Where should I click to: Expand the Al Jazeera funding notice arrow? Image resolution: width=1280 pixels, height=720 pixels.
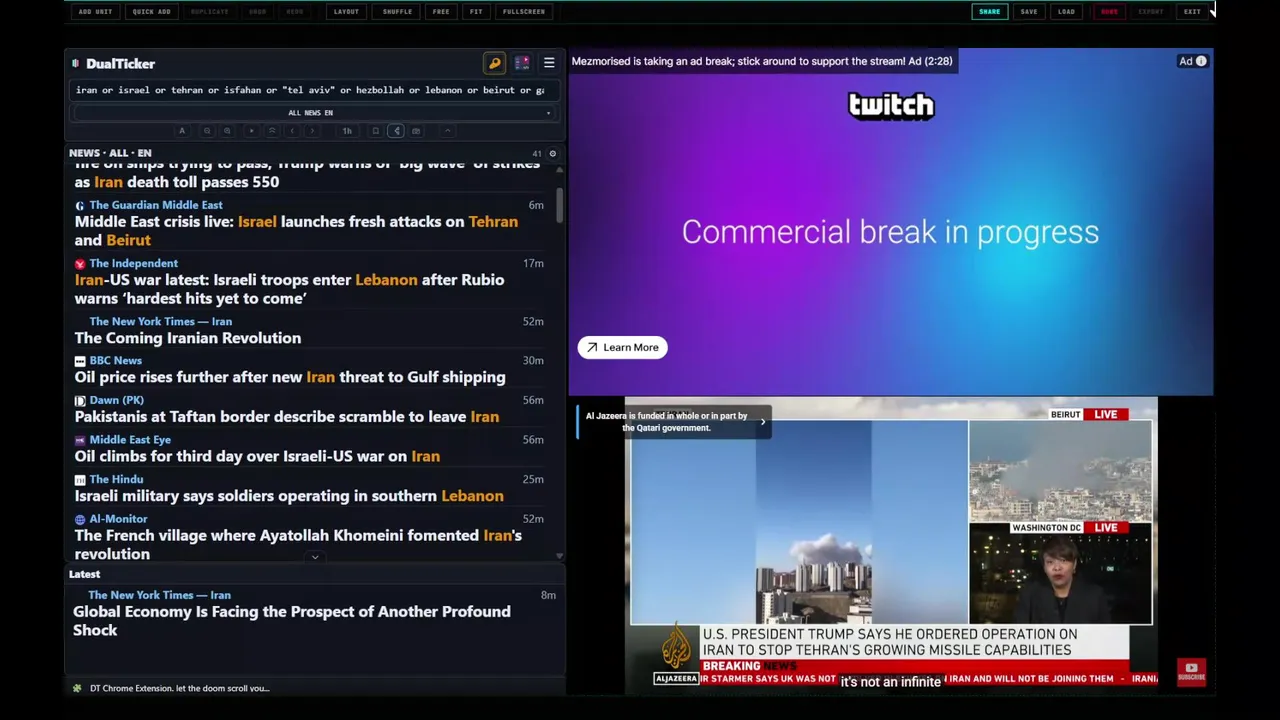(763, 422)
